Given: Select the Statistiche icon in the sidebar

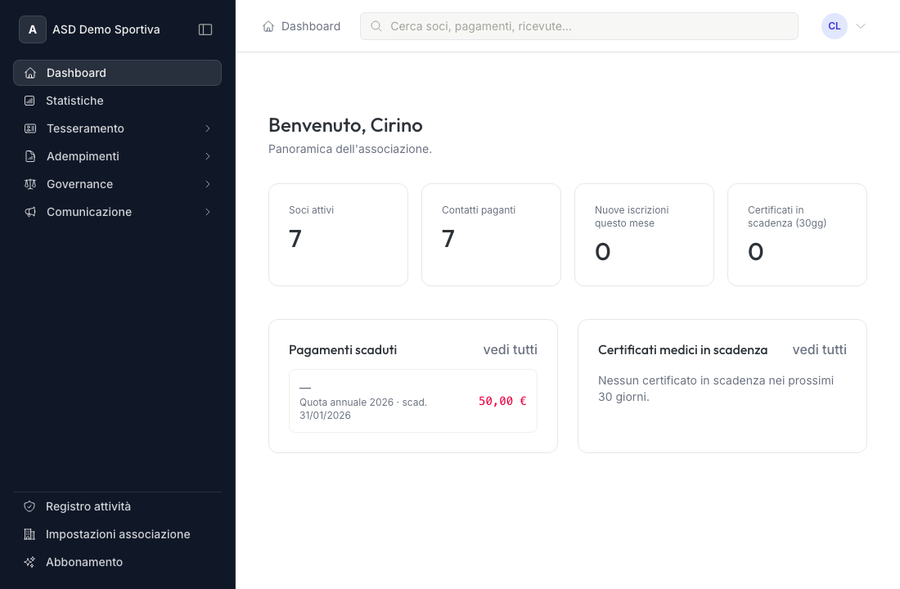Looking at the screenshot, I should [29, 100].
